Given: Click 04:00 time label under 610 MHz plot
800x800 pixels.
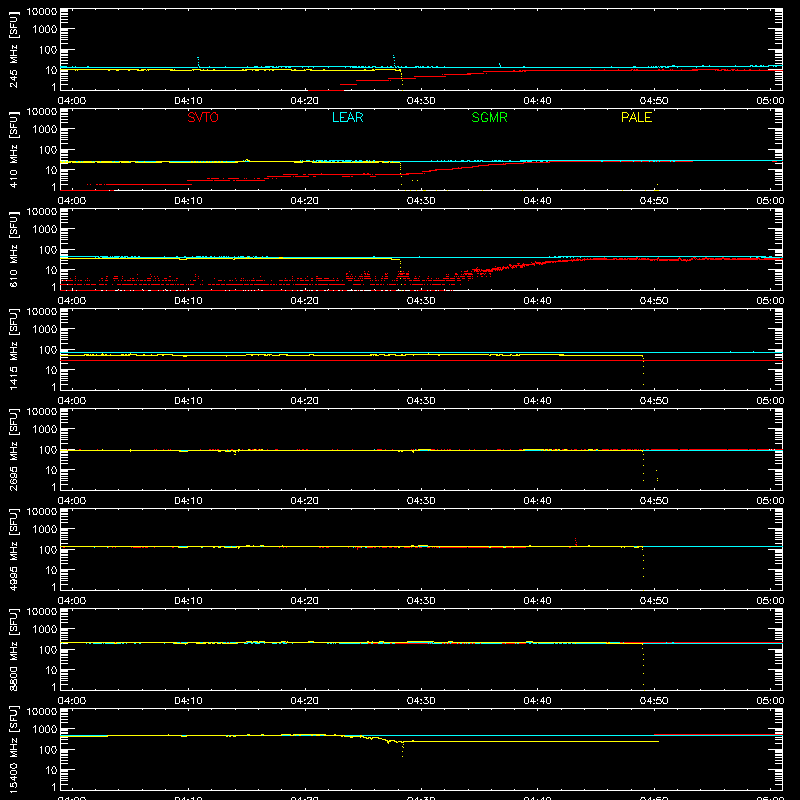Looking at the screenshot, I should pos(71,301).
